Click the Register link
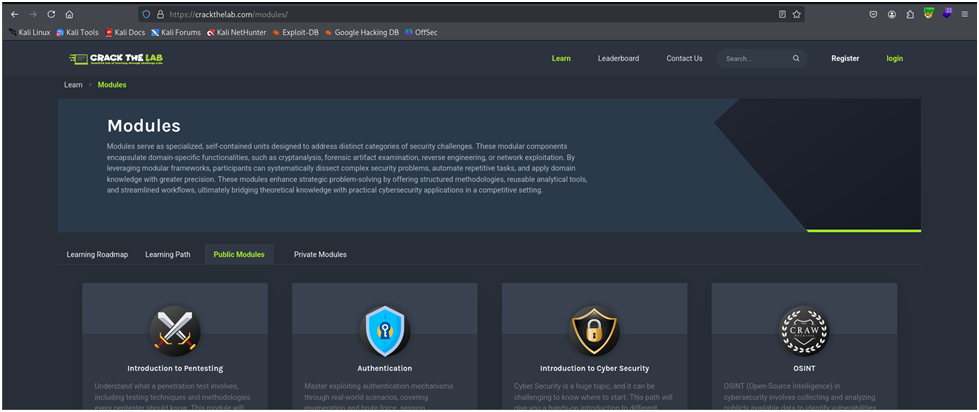Image resolution: width=979 pixels, height=412 pixels. point(845,58)
